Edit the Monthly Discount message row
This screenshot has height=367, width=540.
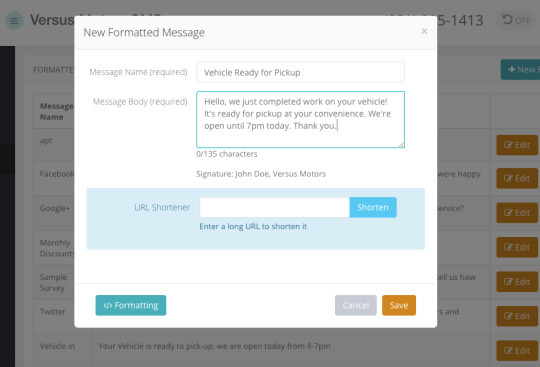click(517, 247)
